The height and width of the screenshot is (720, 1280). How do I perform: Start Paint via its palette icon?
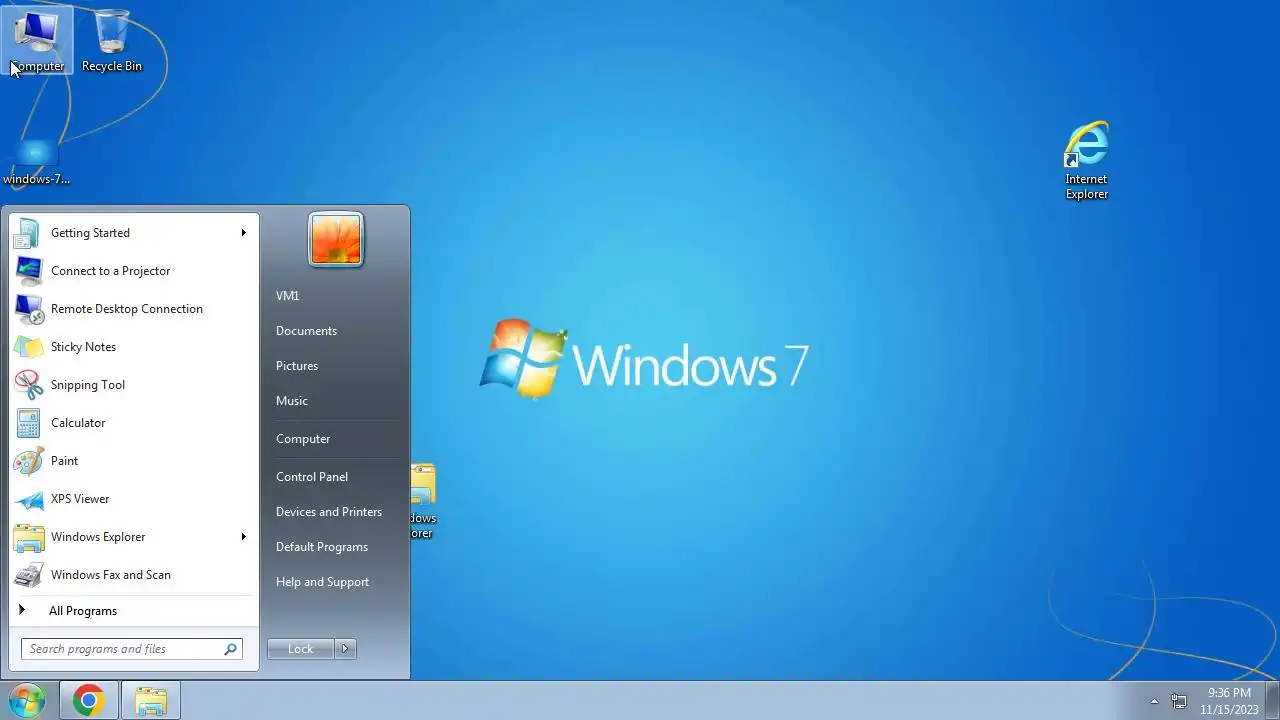pyautogui.click(x=28, y=461)
